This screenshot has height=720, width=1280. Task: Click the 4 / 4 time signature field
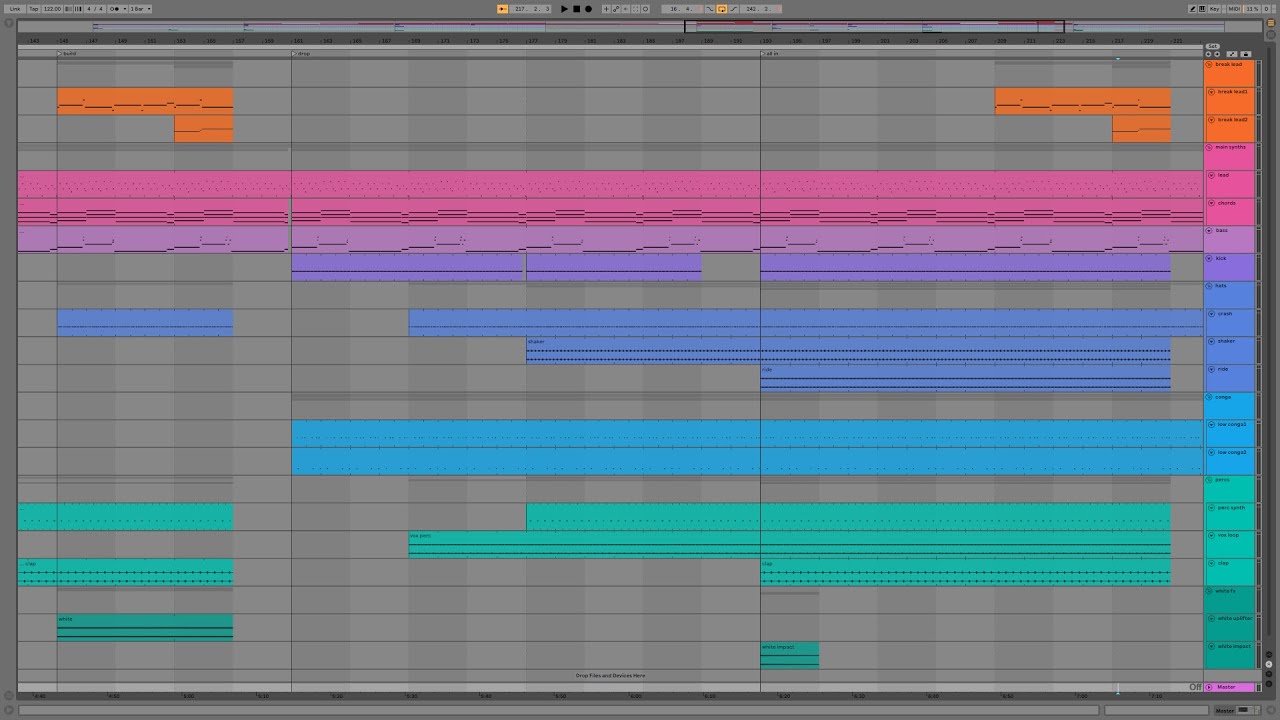(95, 9)
